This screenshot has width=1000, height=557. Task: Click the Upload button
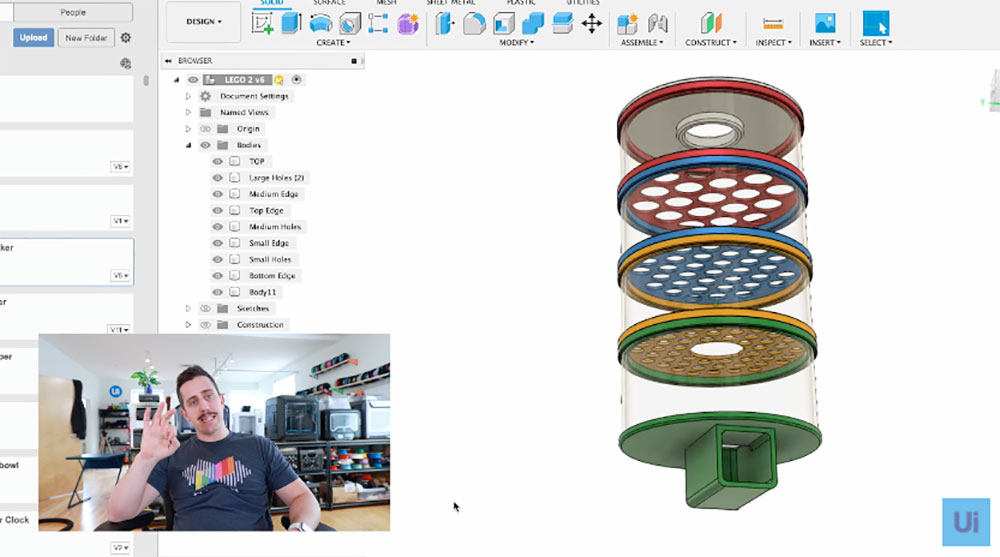(x=33, y=38)
